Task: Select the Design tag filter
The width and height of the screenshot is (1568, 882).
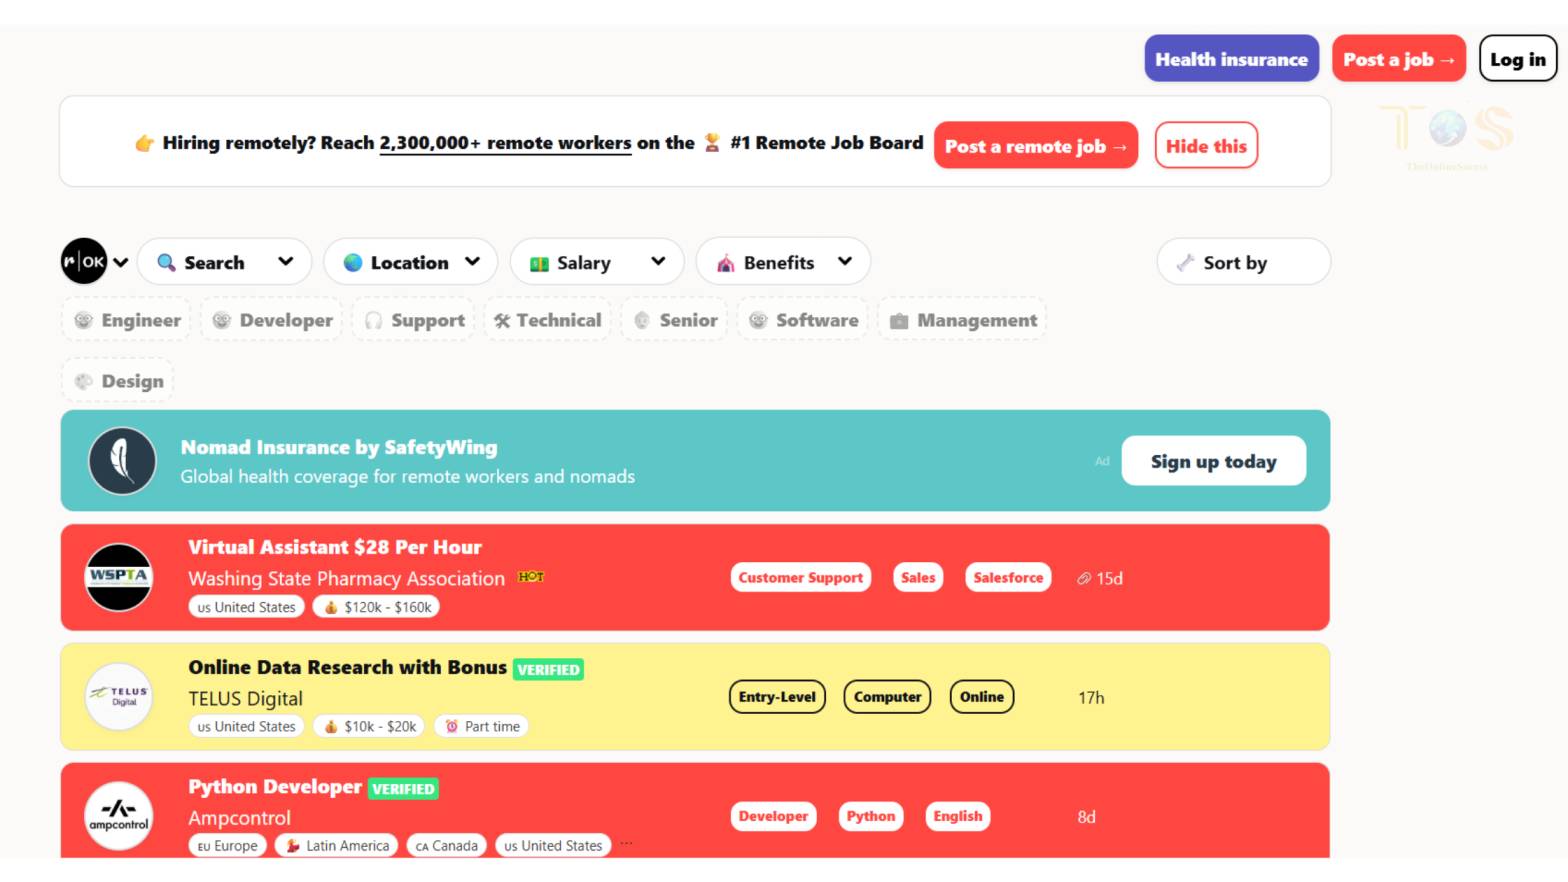Action: (118, 381)
